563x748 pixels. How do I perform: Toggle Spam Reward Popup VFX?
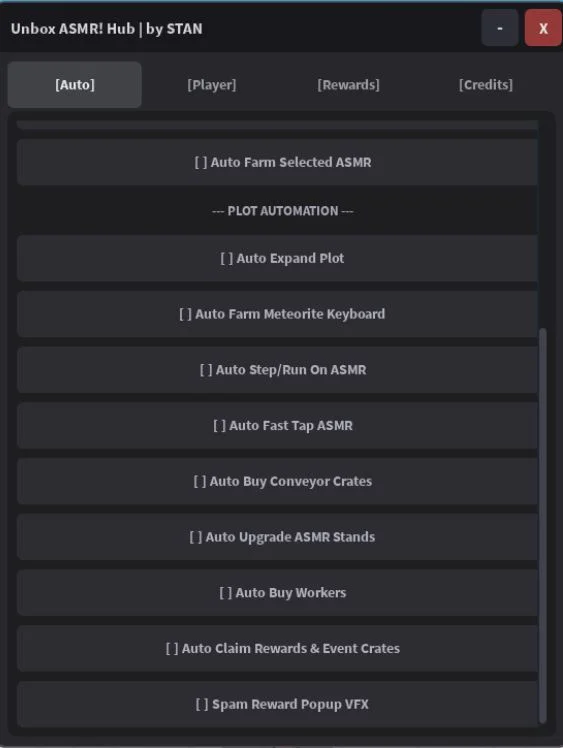pos(277,705)
